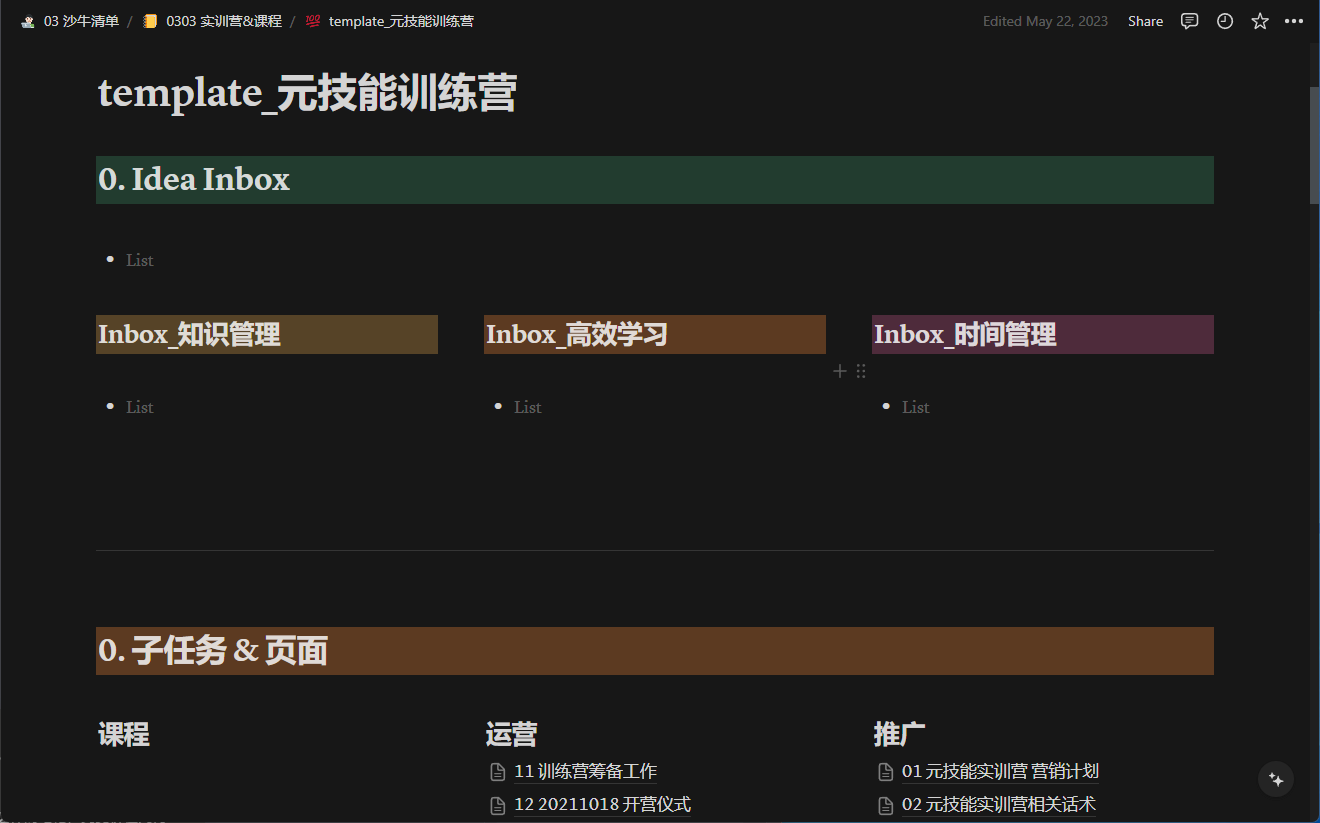Click the 100 emoji icon in breadcrumb

tap(313, 21)
